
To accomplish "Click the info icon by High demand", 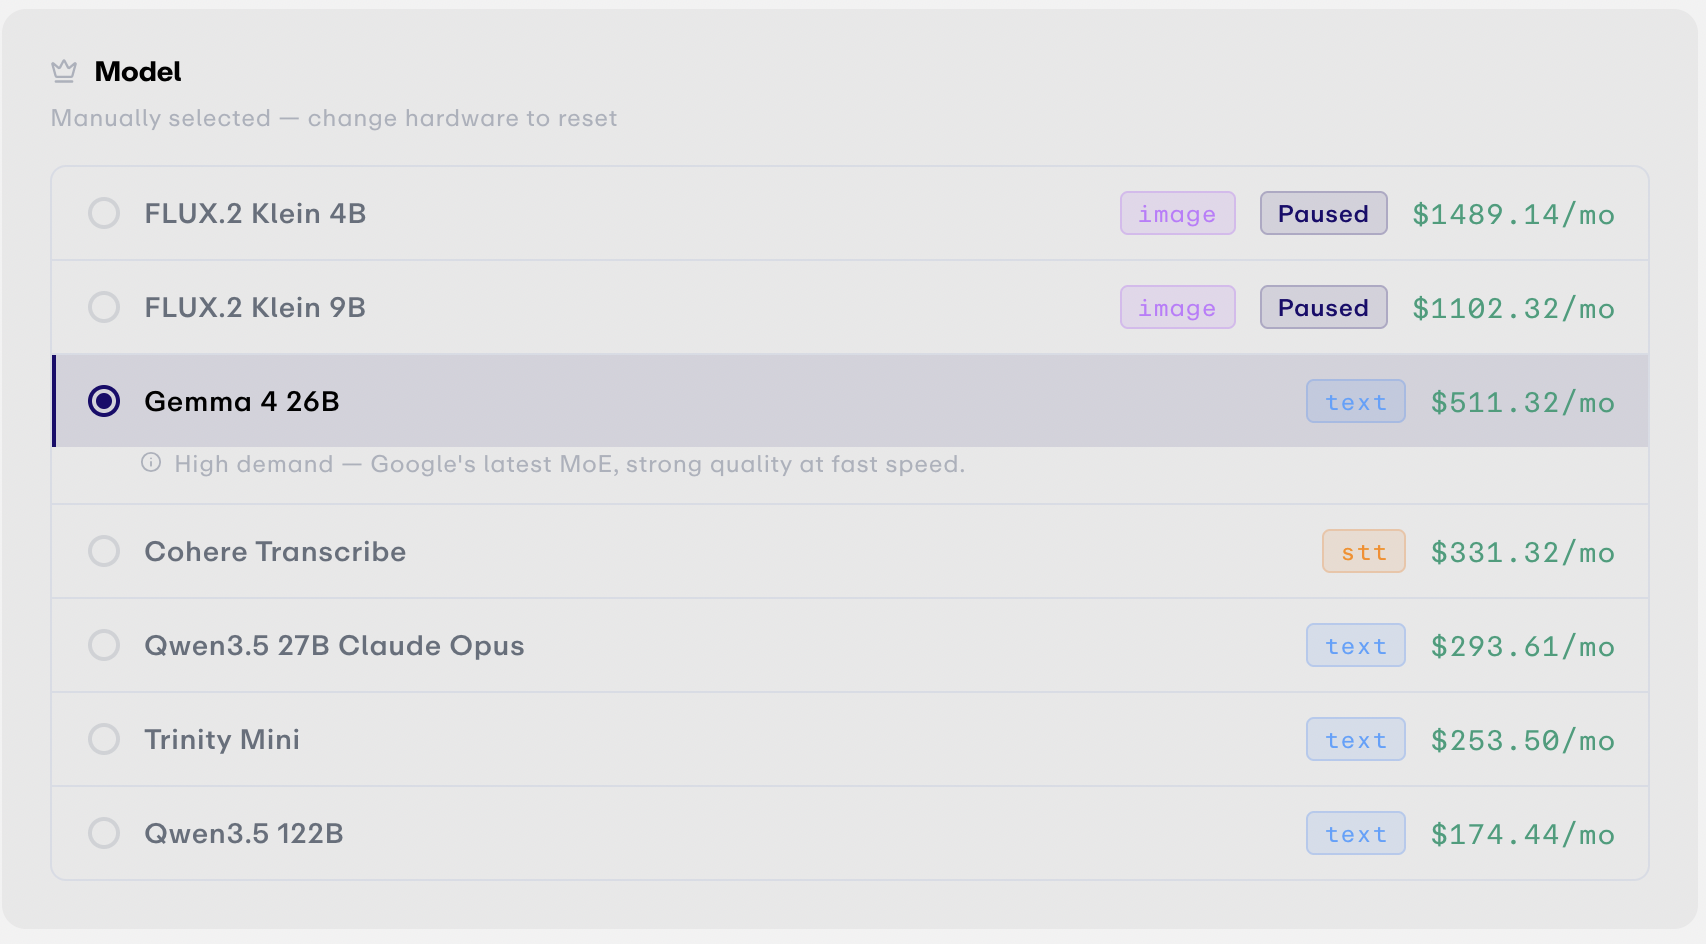I will (x=151, y=462).
